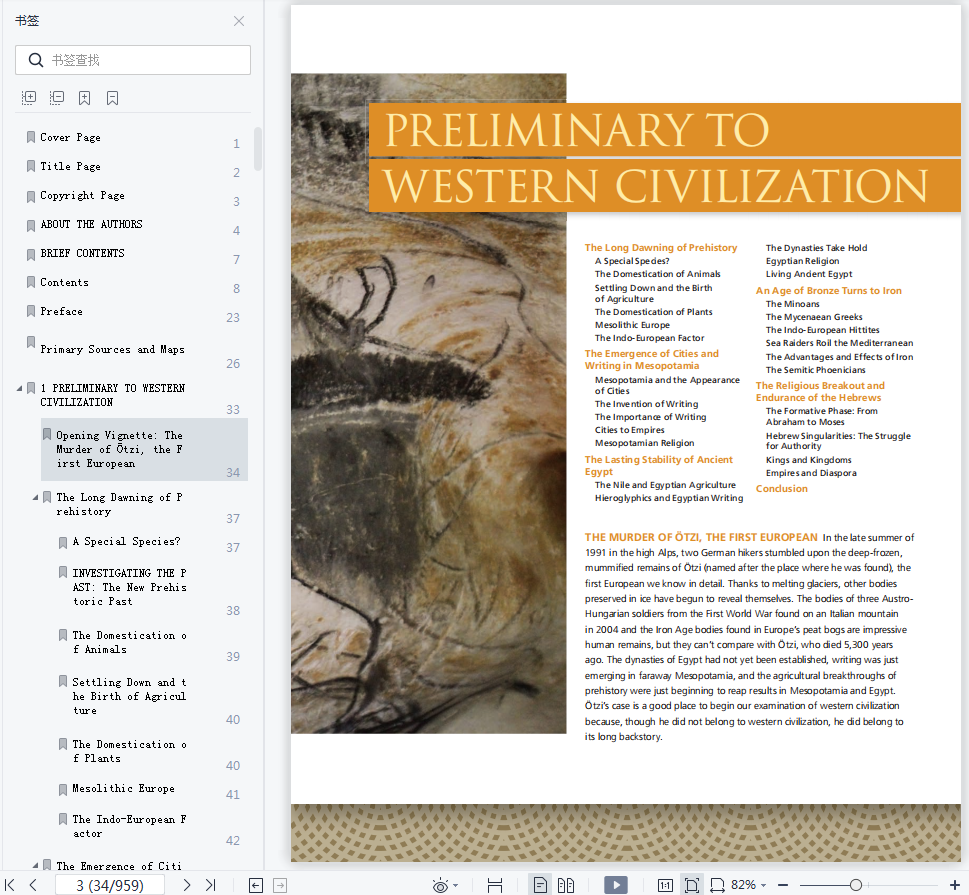Open 'INVESTIGATING THE PAST' bookmark
Image resolution: width=969 pixels, height=895 pixels.
(130, 587)
